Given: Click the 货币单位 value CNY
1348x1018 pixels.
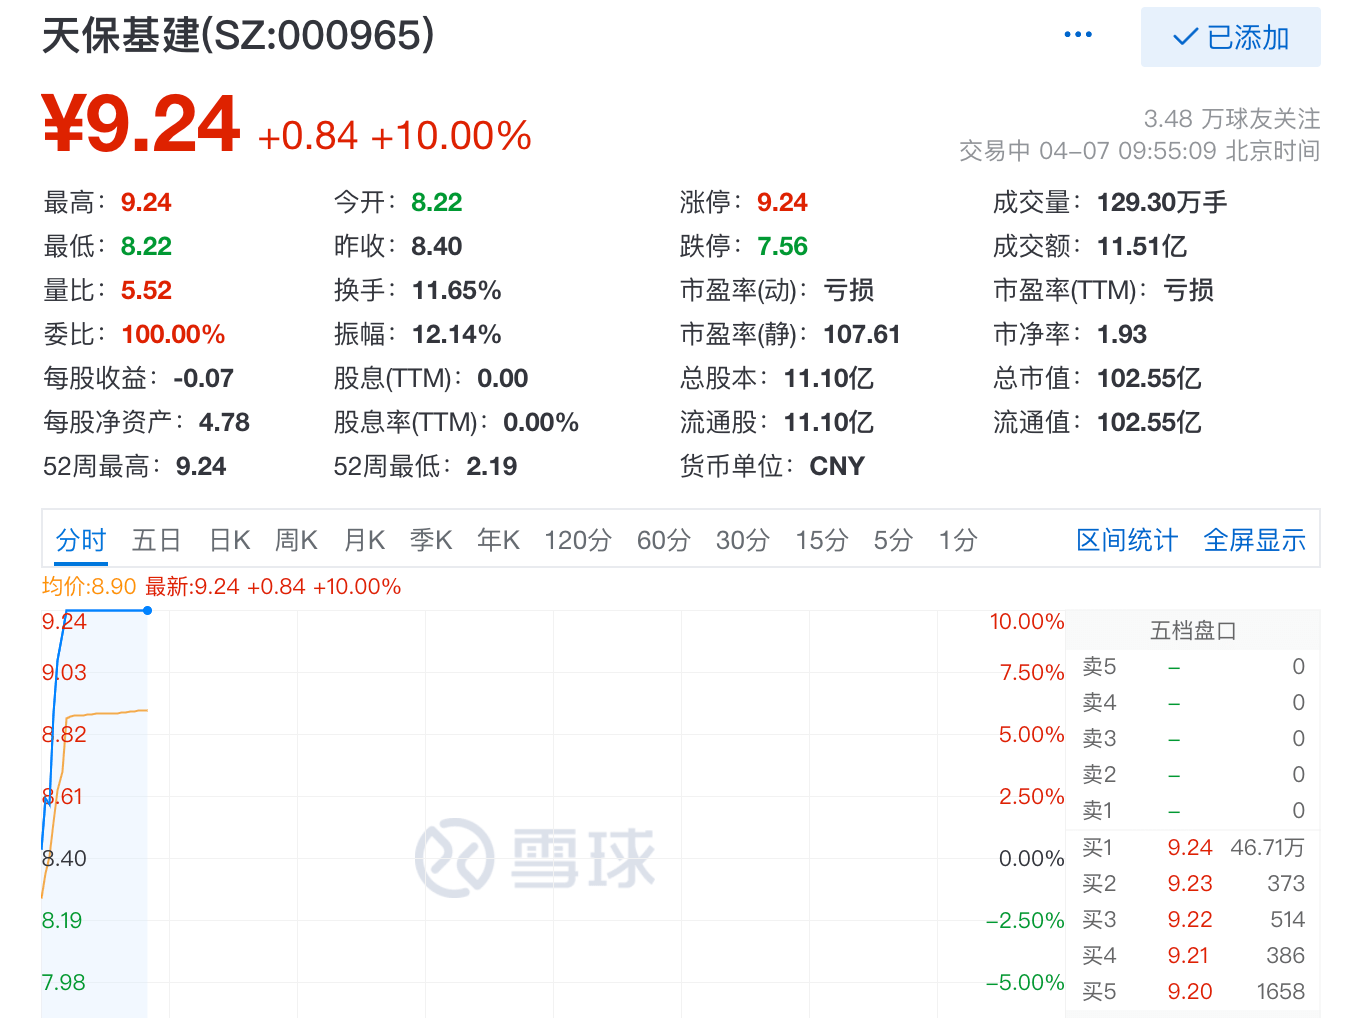Looking at the screenshot, I should tap(837, 466).
